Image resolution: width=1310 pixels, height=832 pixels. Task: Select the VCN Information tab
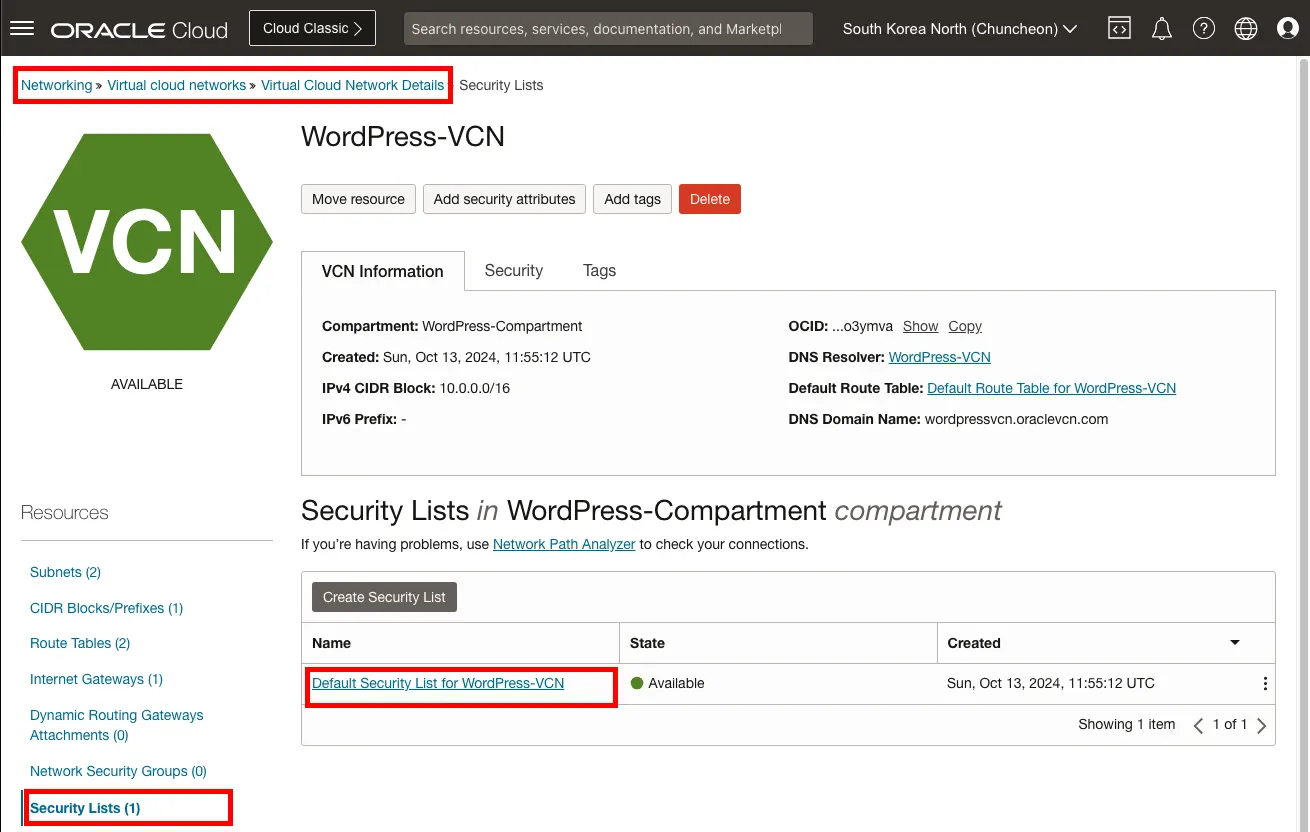coord(383,271)
